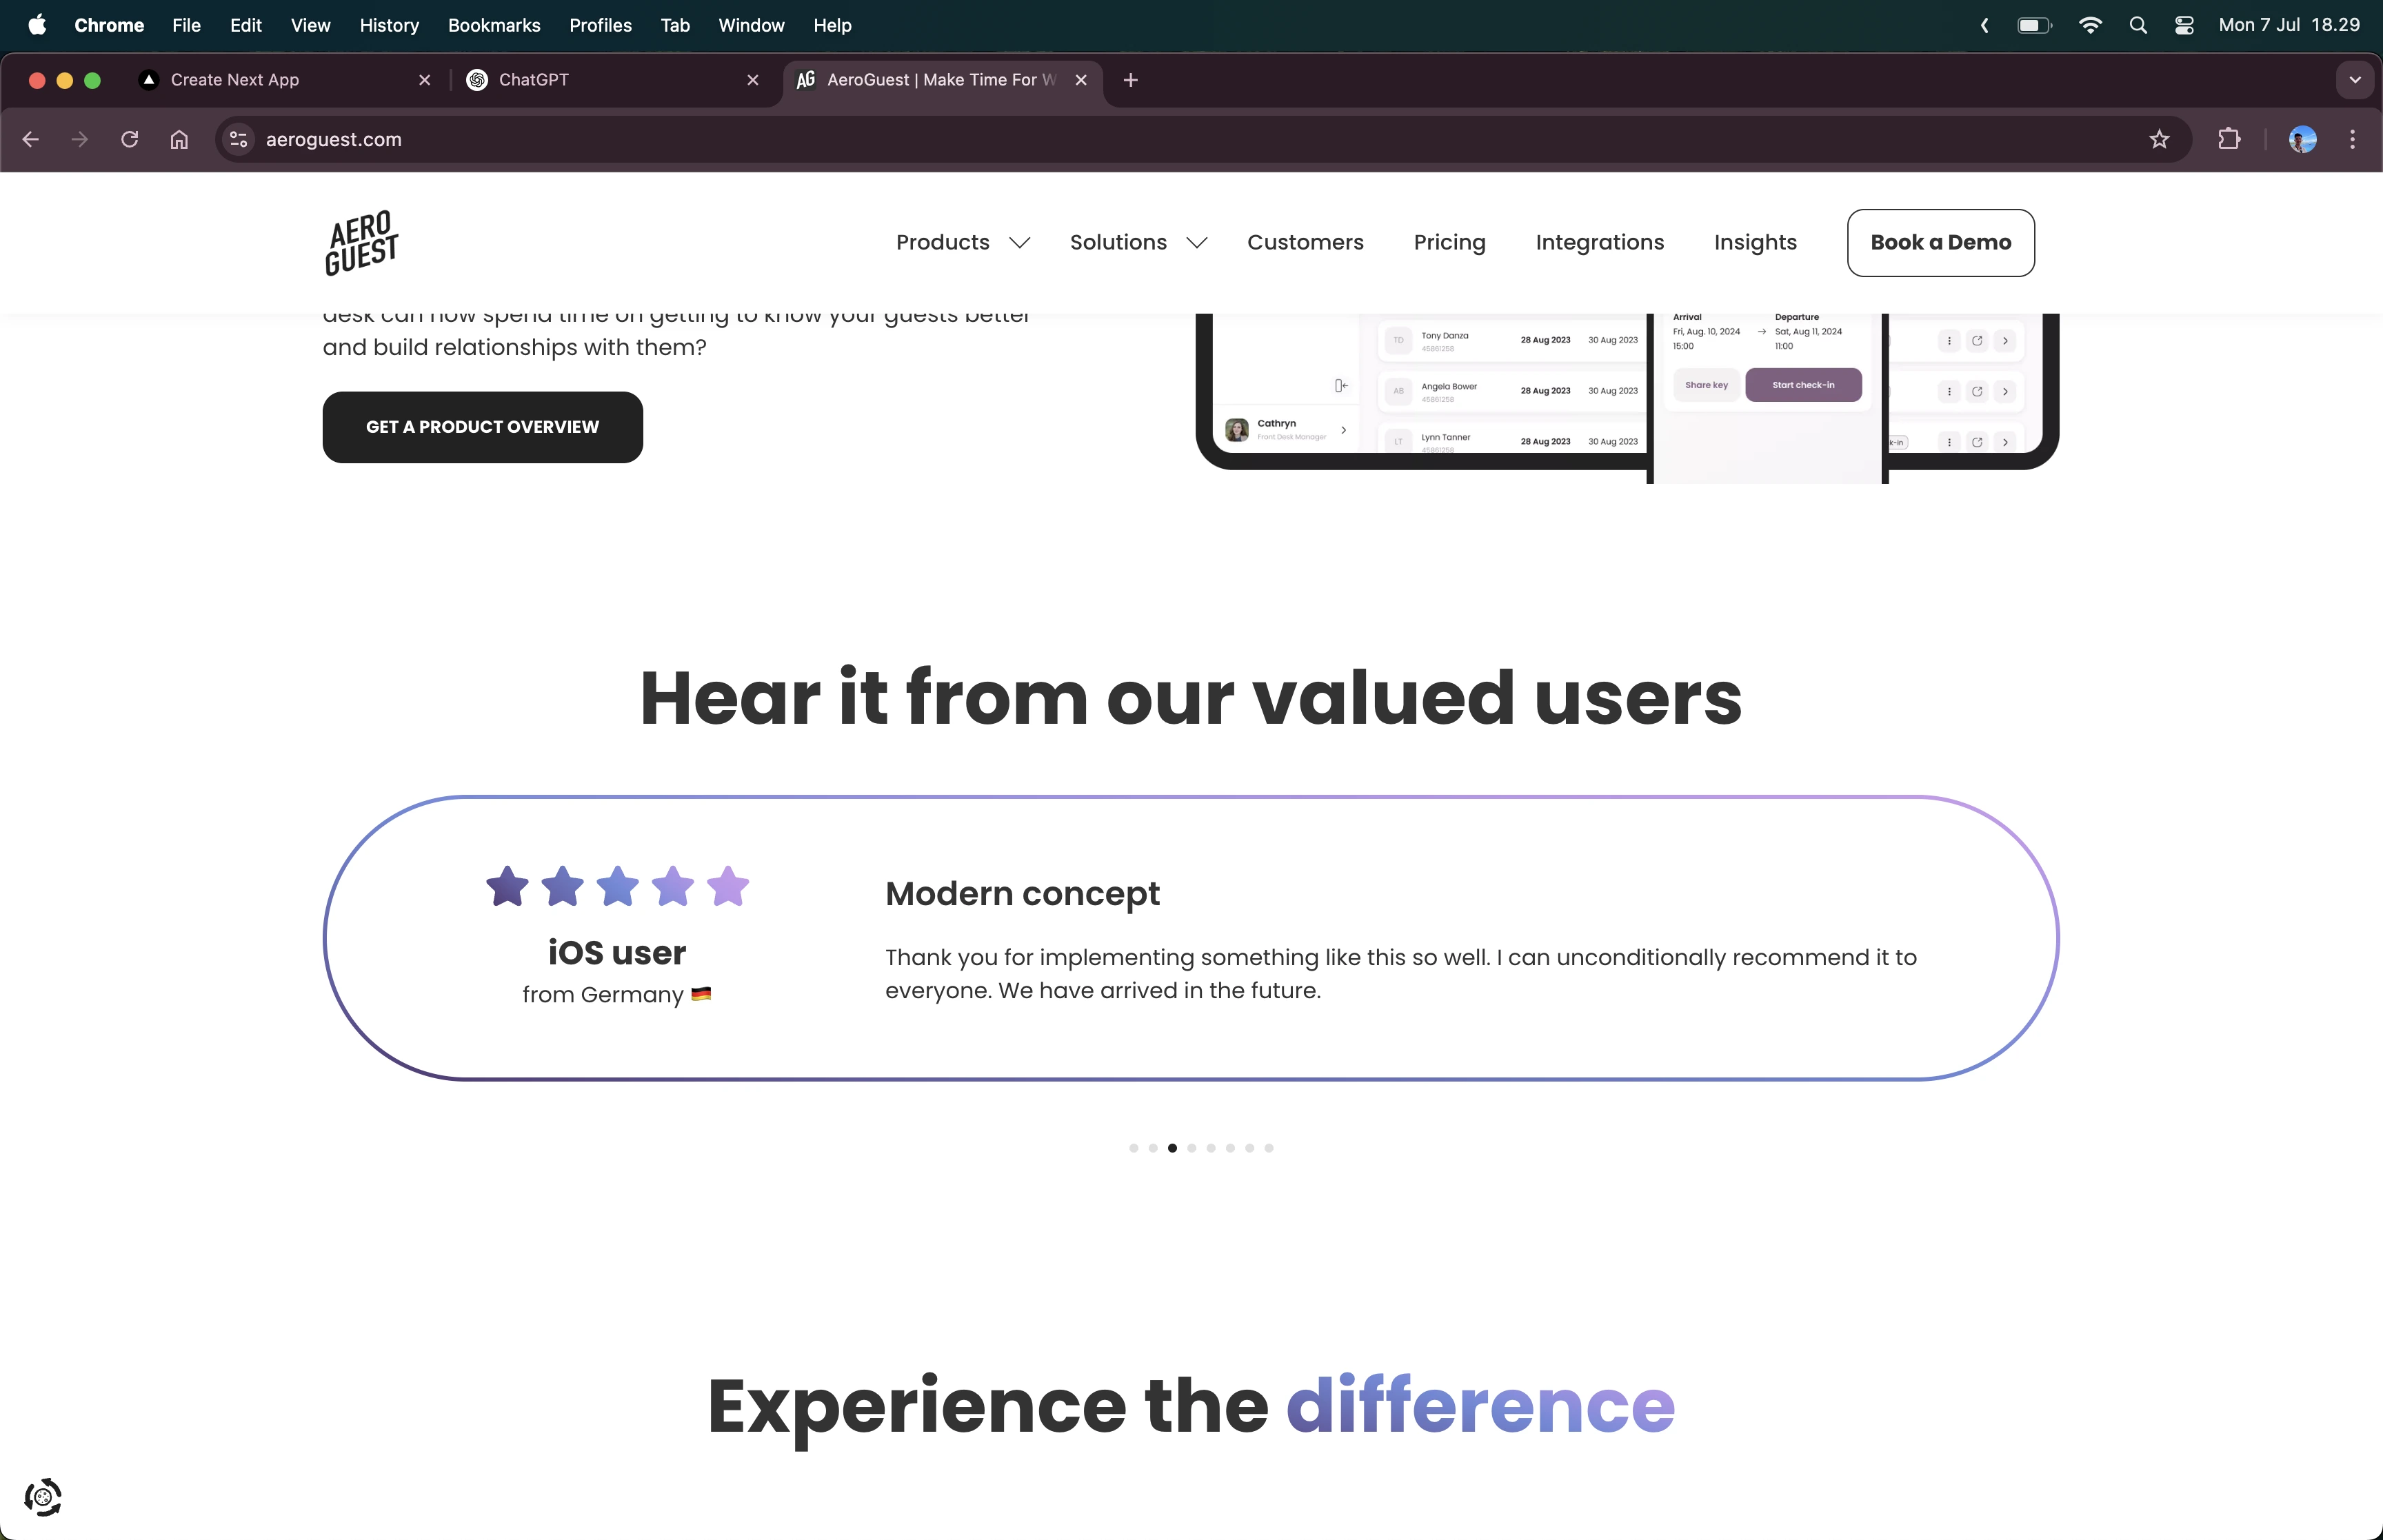Click the Book a Demo button
Screen dimensions: 2383x1540
(x=1940, y=243)
